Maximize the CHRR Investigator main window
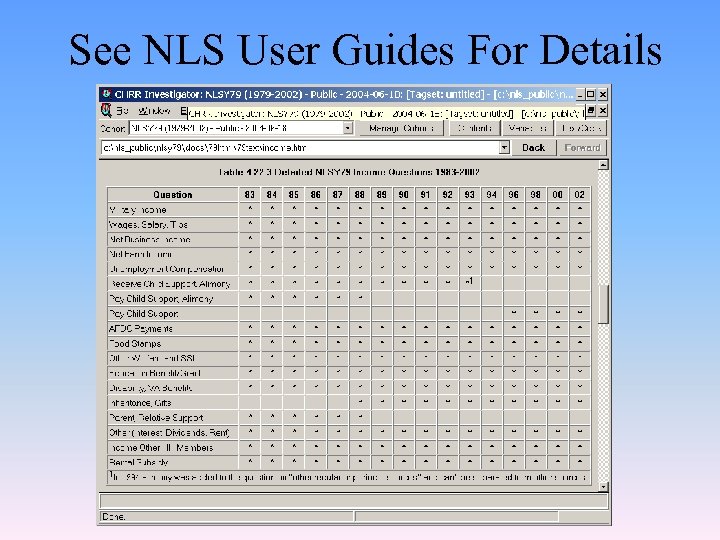Viewport: 720px width, 540px height. click(591, 95)
